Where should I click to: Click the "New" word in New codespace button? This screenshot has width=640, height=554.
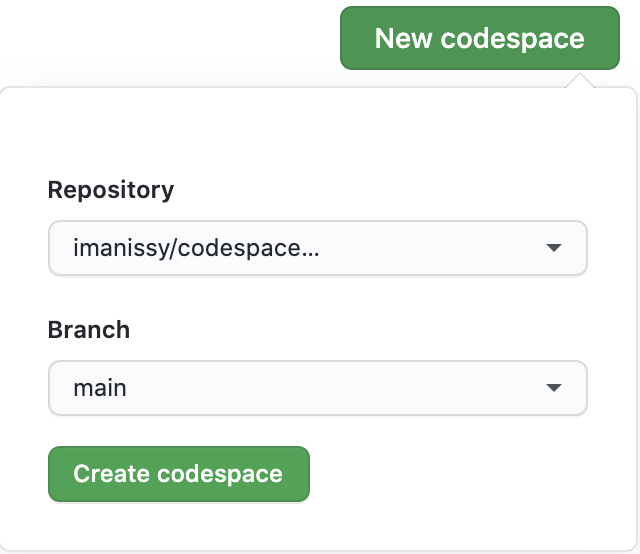[404, 39]
